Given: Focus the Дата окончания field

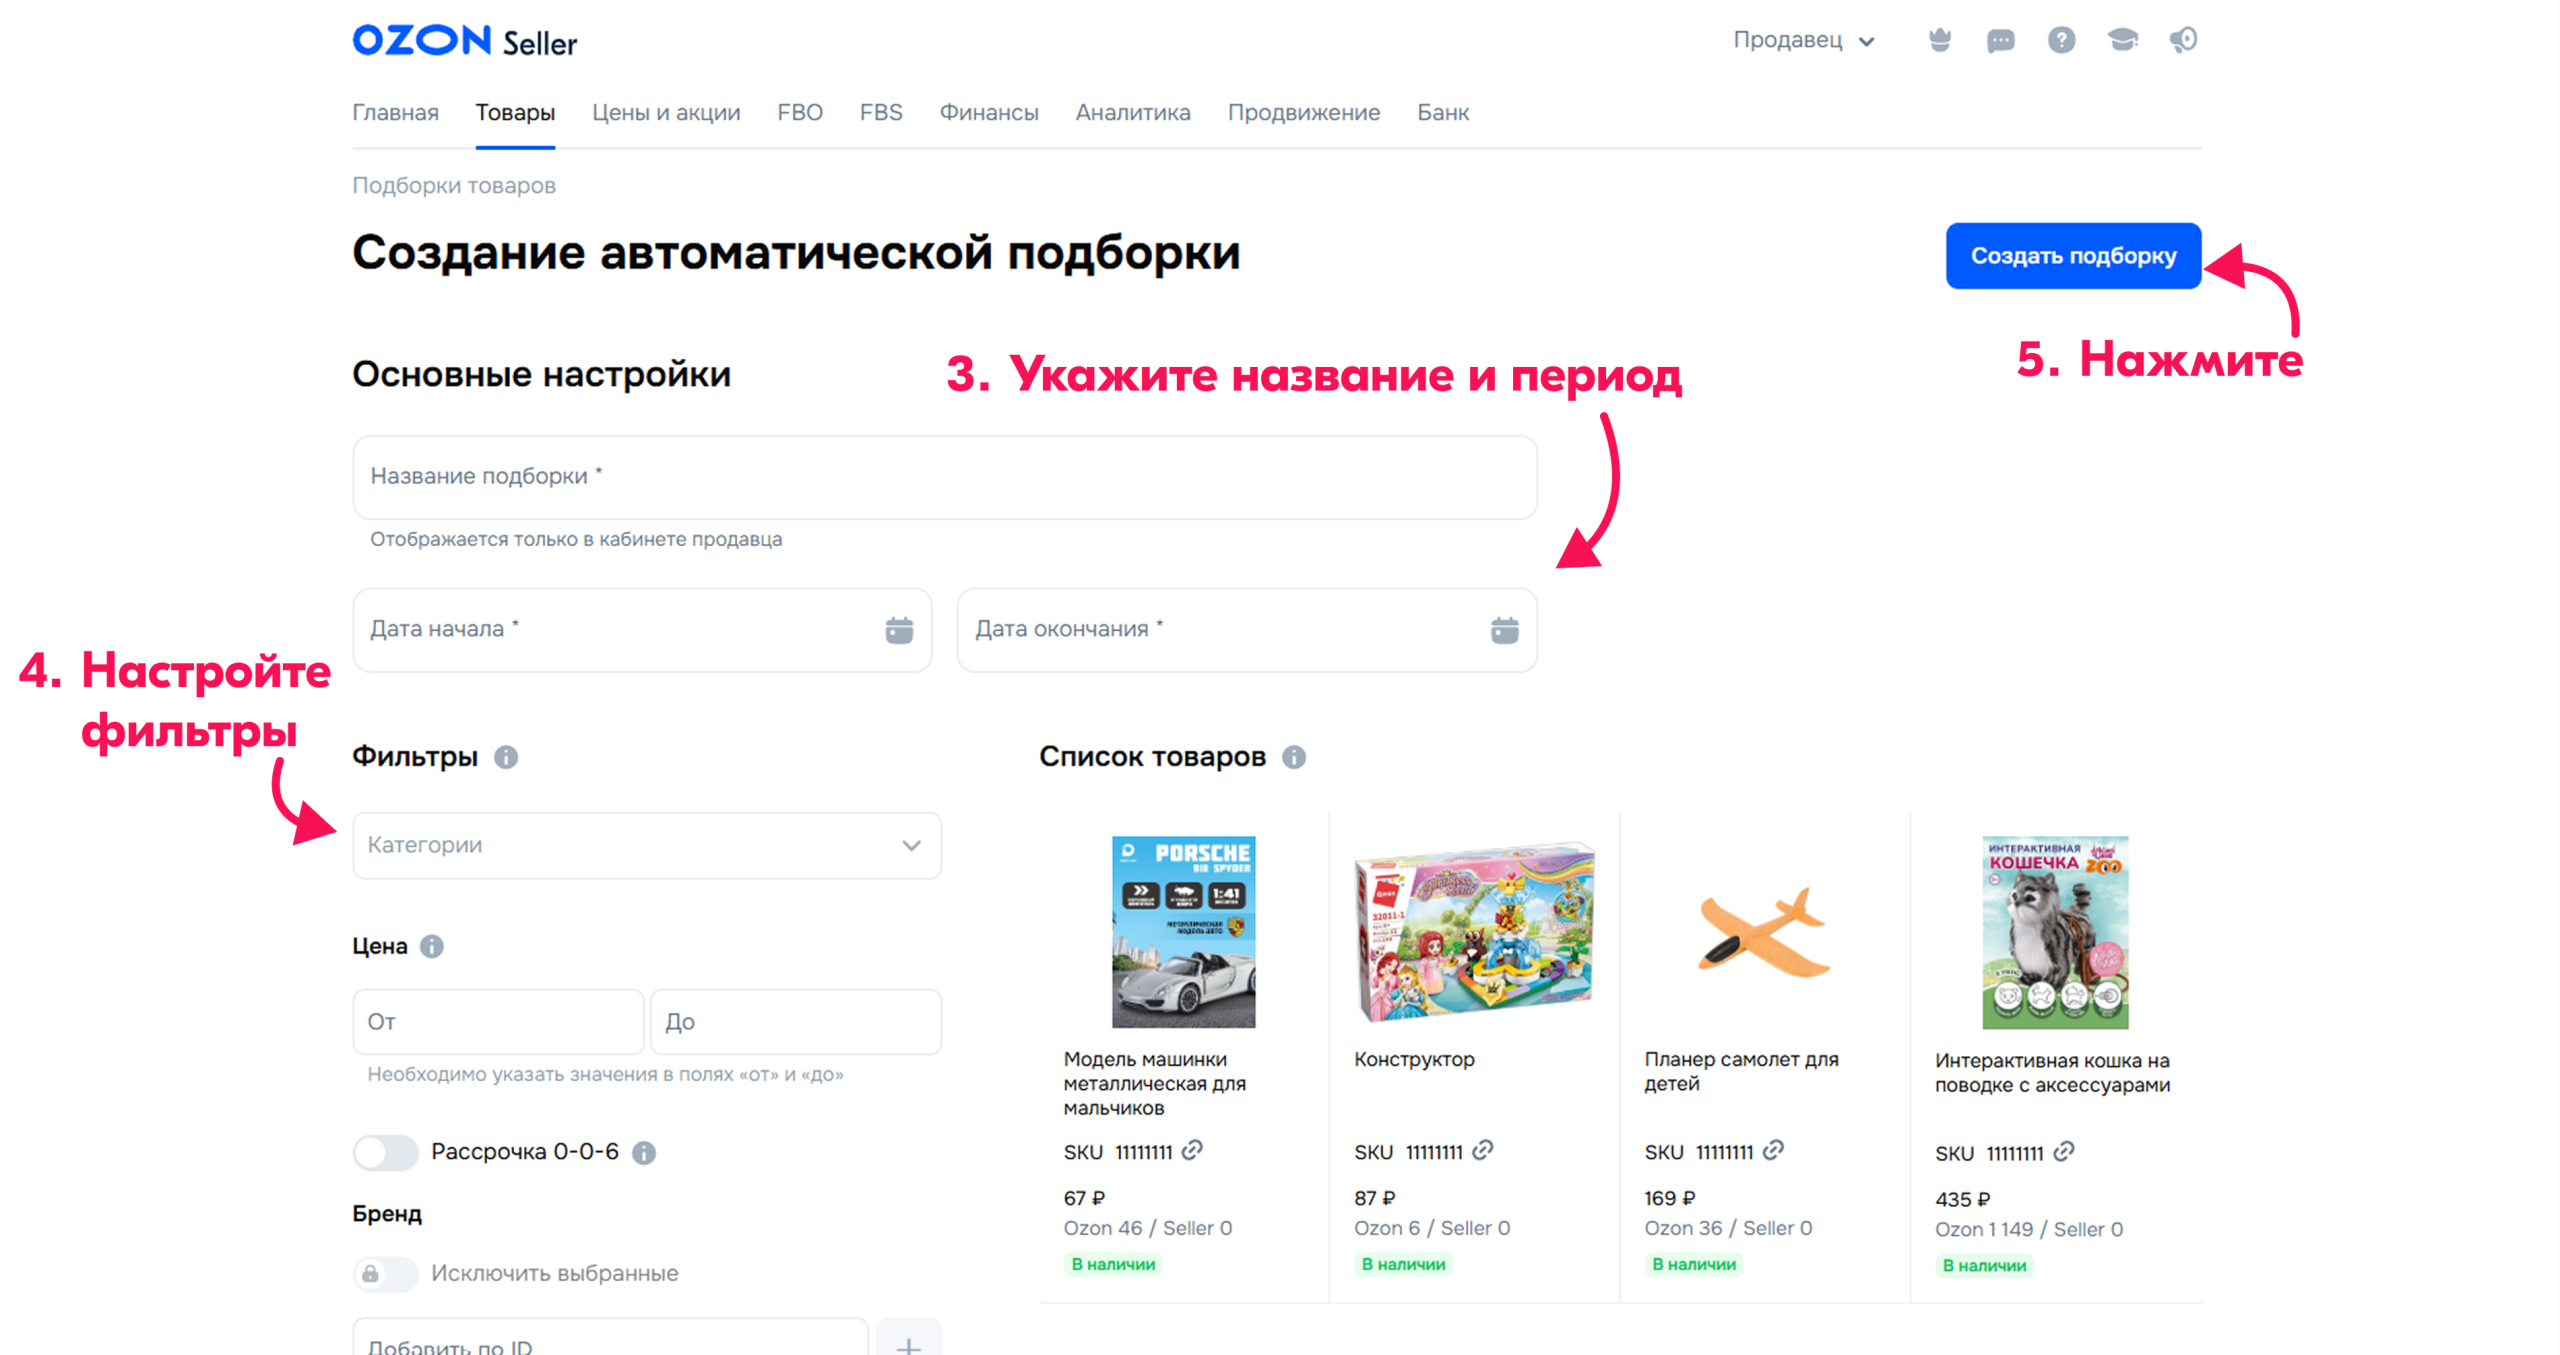Looking at the screenshot, I should 1247,630.
